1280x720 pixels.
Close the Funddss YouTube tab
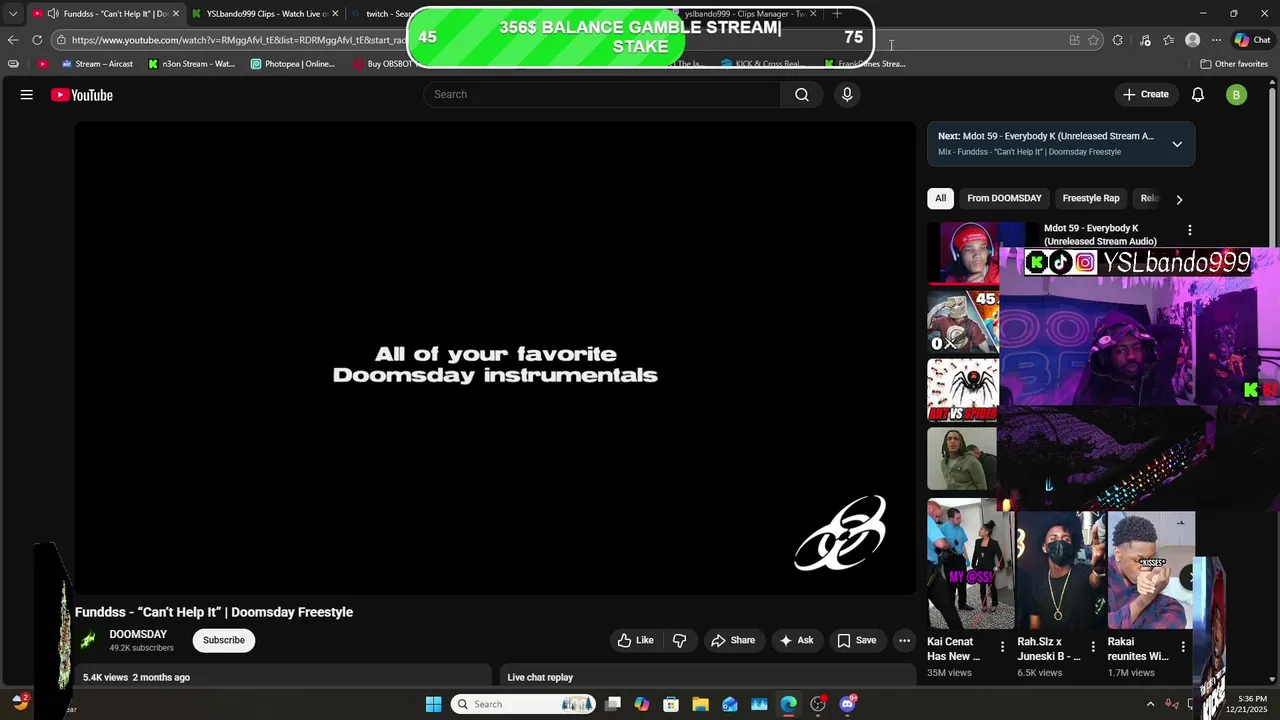[x=175, y=14]
